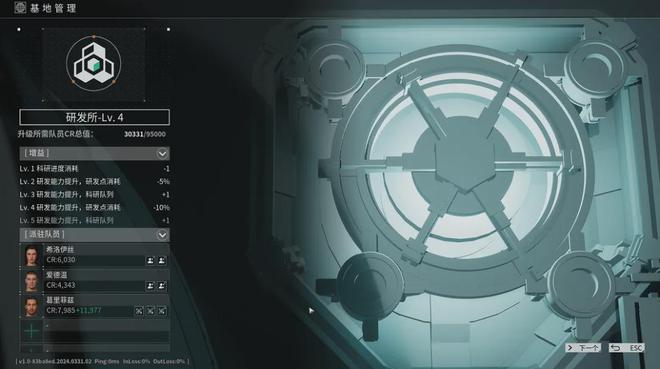Click first skill icon on 希洛伊丝 row
The width and height of the screenshot is (660, 369).
point(150,260)
